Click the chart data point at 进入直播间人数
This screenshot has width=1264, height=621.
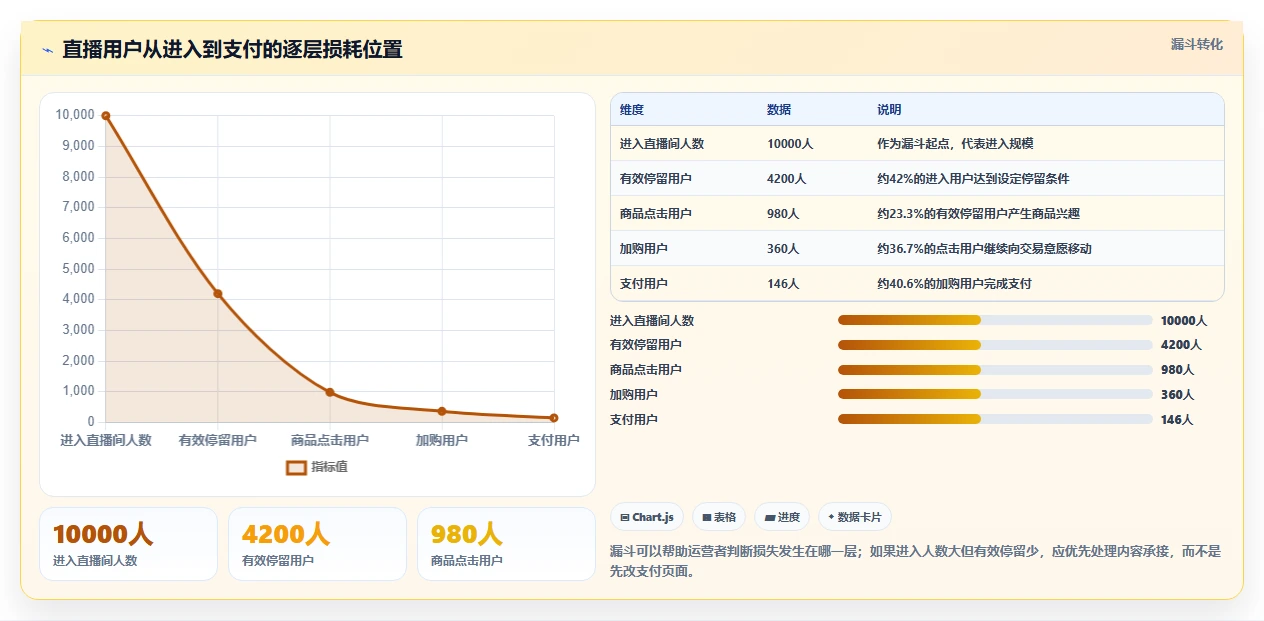coord(105,116)
